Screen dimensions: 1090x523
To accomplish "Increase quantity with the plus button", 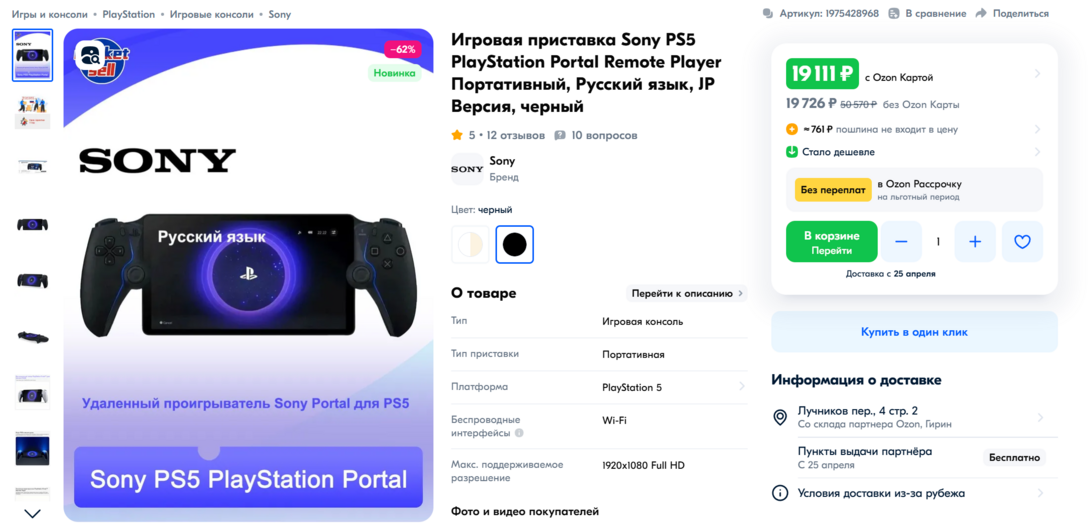I will click(975, 241).
